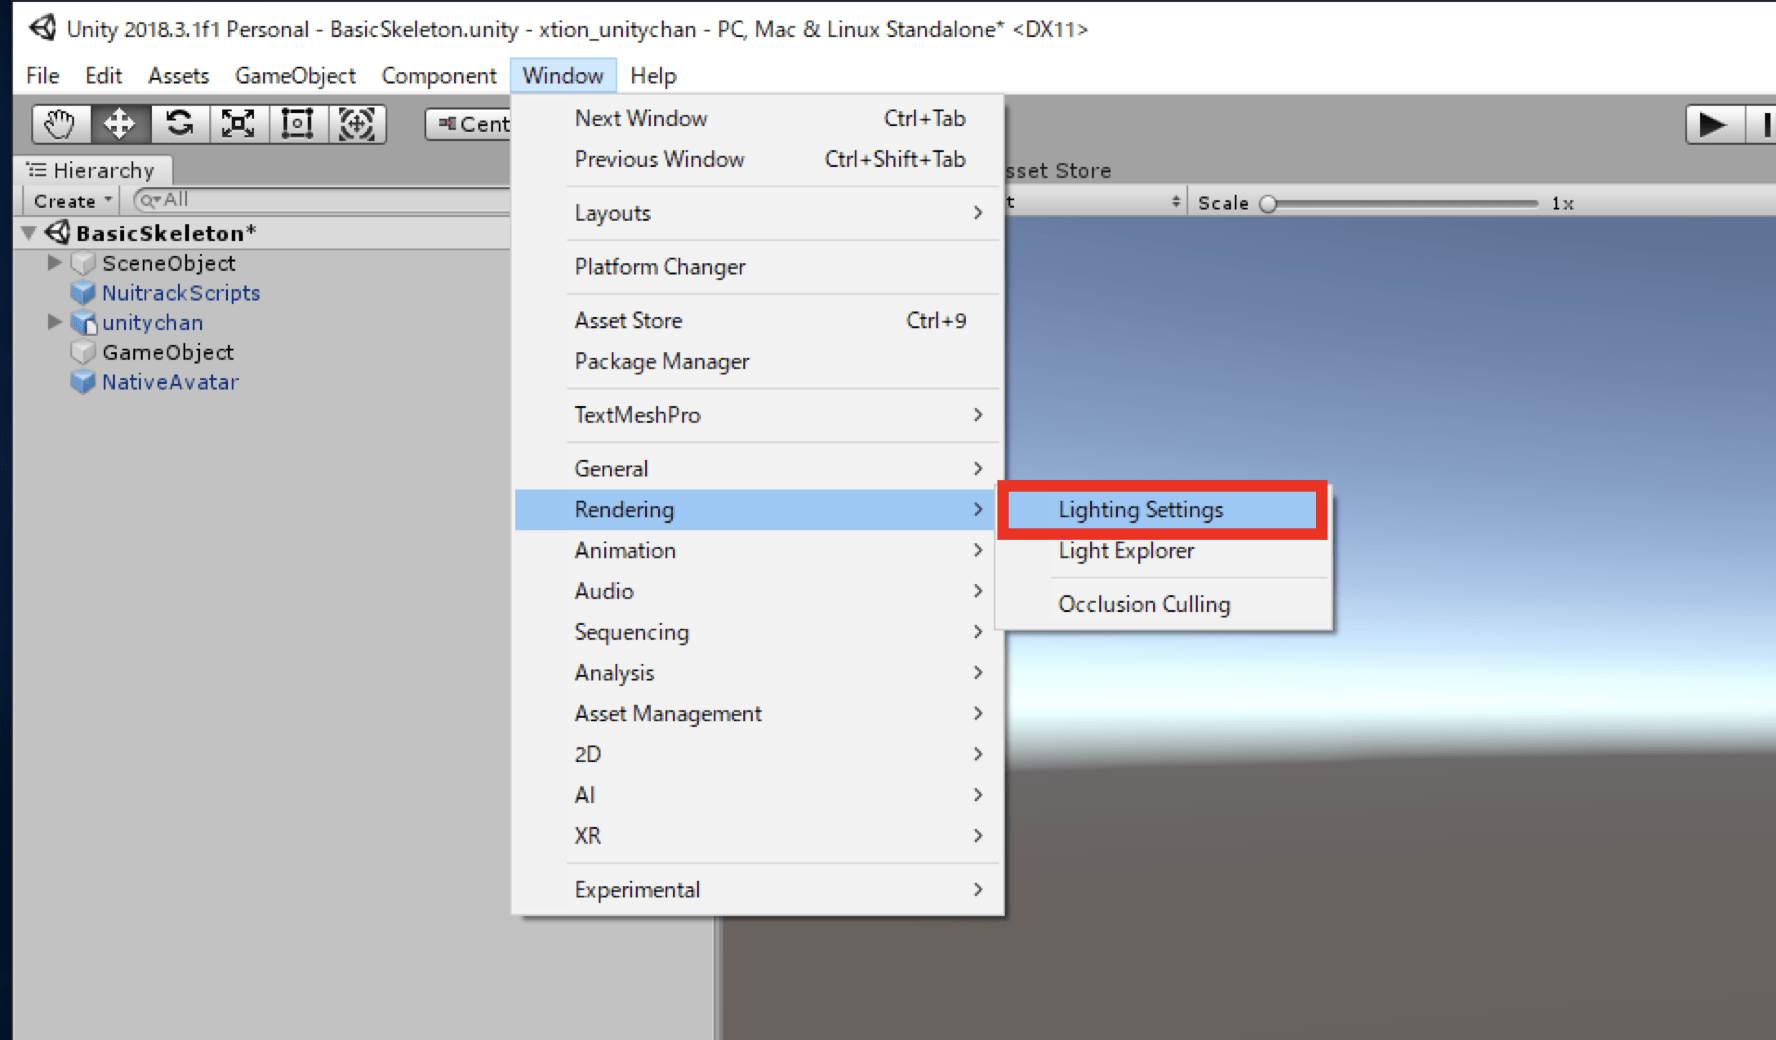Select the Hand tool in the toolbar
The image size is (1776, 1040).
click(60, 124)
